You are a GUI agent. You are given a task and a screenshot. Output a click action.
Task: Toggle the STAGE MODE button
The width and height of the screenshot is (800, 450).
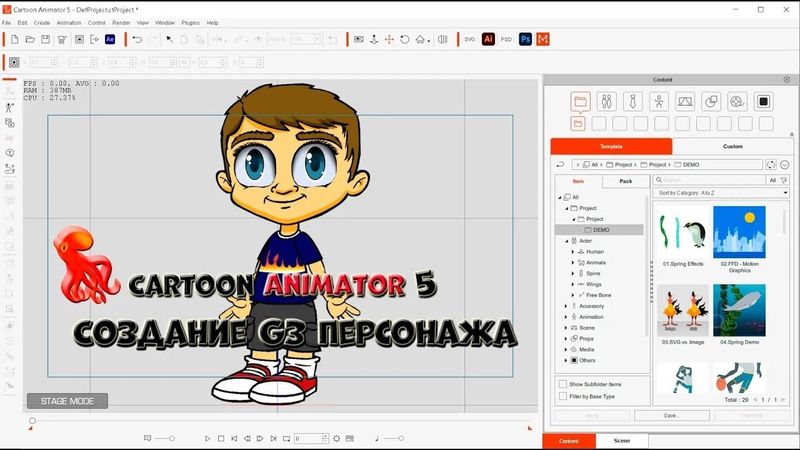point(67,401)
